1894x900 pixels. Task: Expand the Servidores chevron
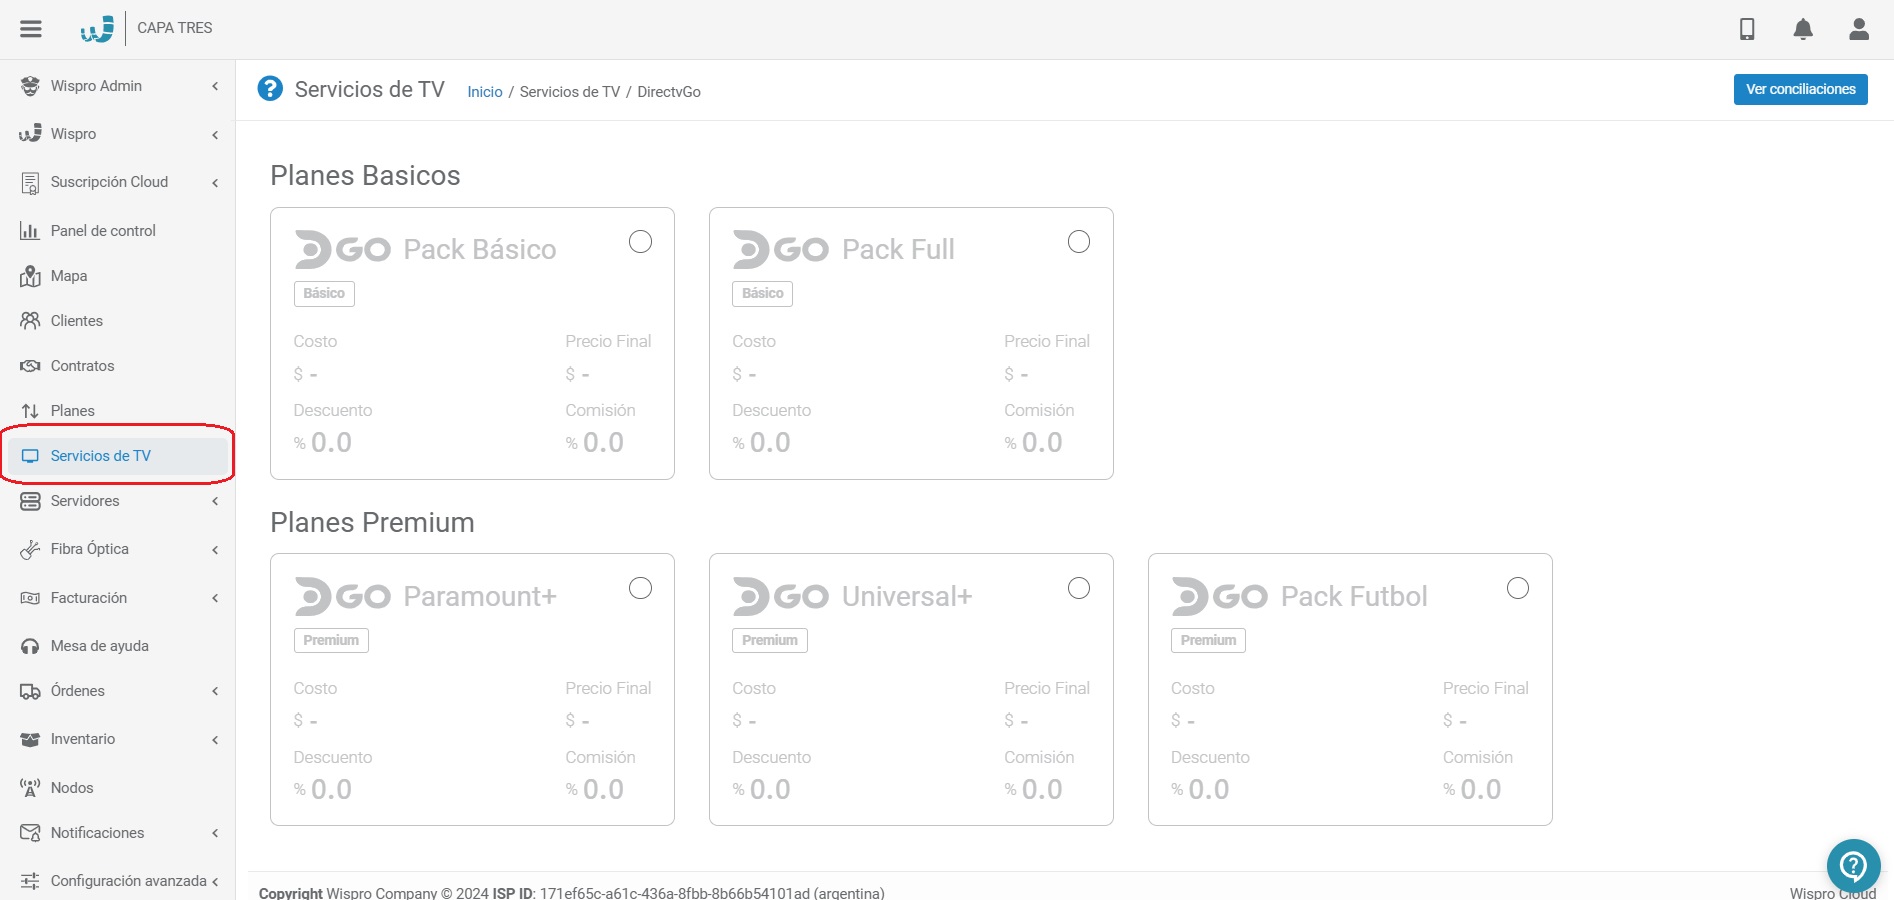tap(215, 501)
